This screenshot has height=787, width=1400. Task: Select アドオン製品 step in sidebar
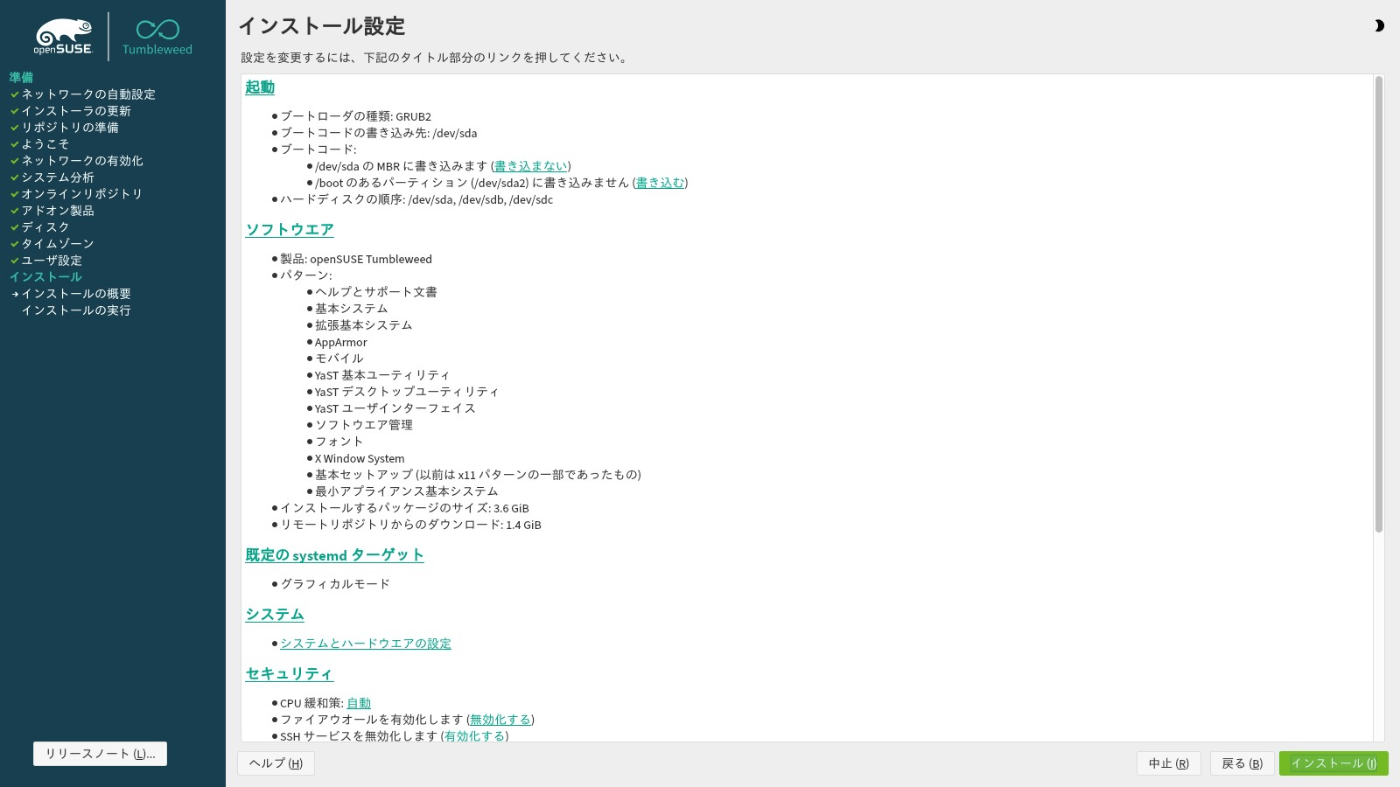coord(58,210)
